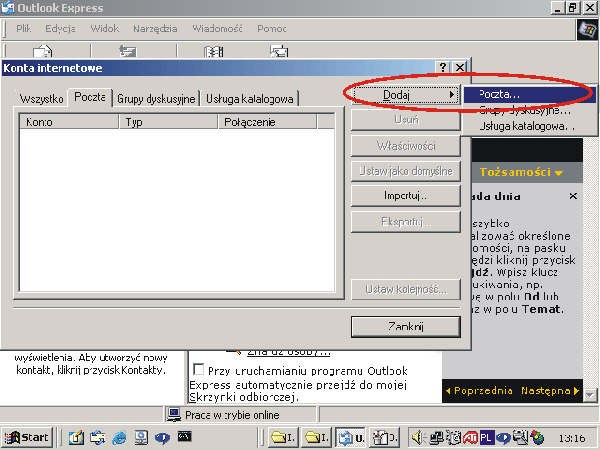
Task: Switch to the Wszystko tab
Action: point(41,98)
